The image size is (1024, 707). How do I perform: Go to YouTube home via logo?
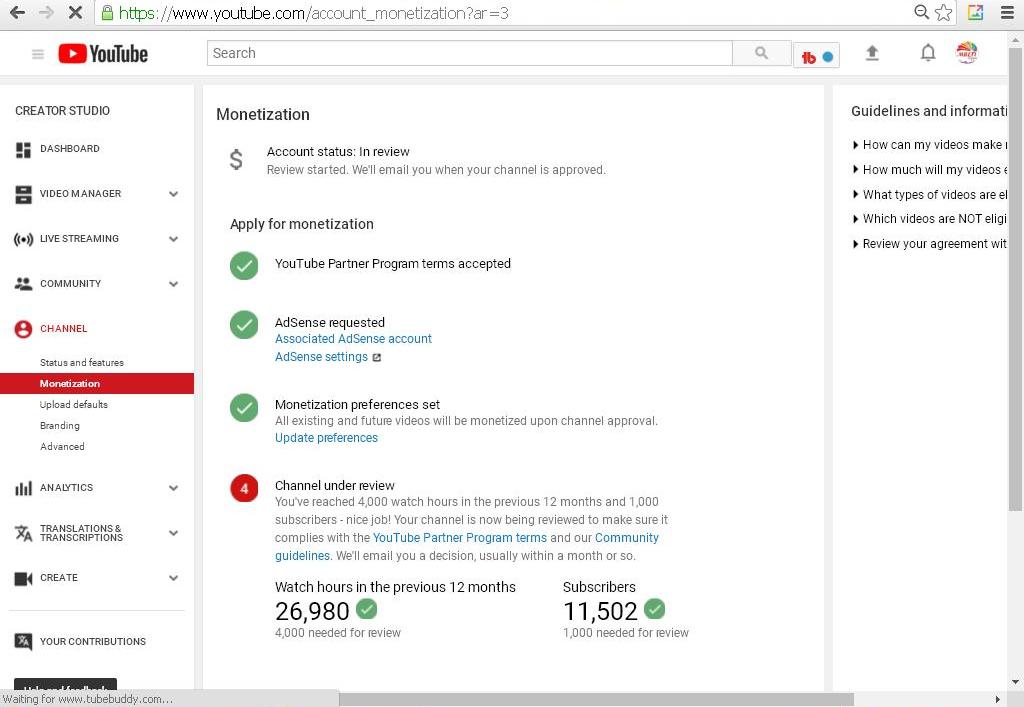click(103, 54)
